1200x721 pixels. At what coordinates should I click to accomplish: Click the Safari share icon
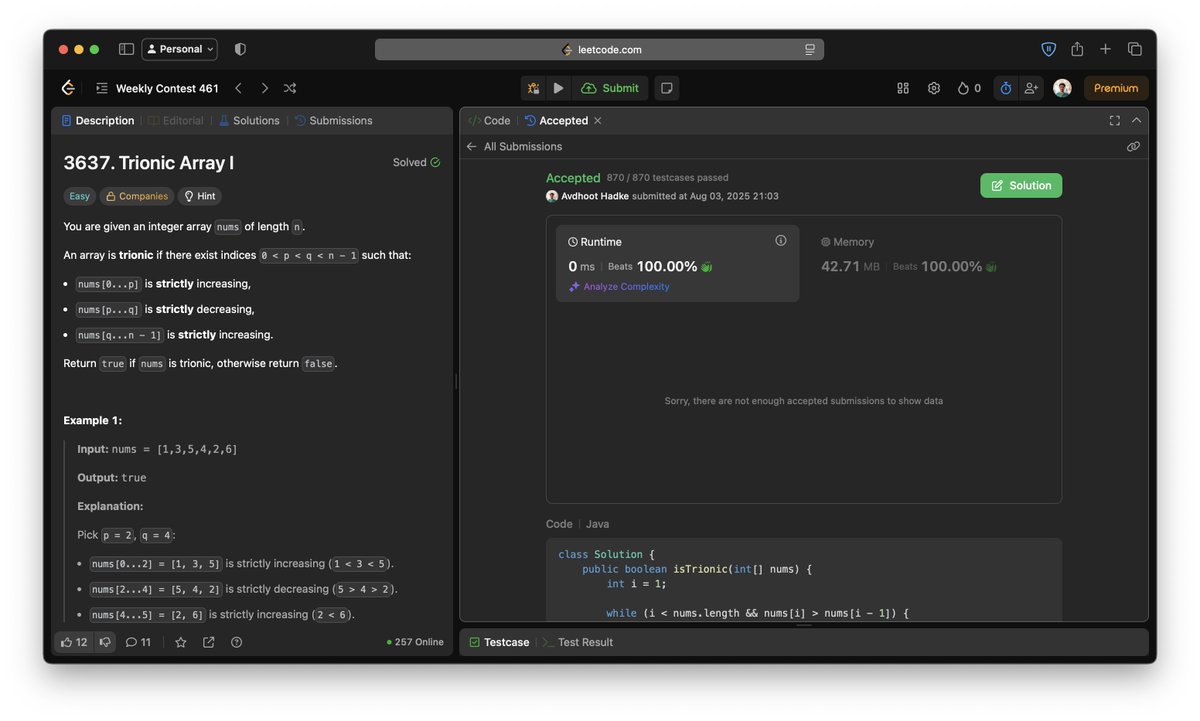[x=1077, y=48]
